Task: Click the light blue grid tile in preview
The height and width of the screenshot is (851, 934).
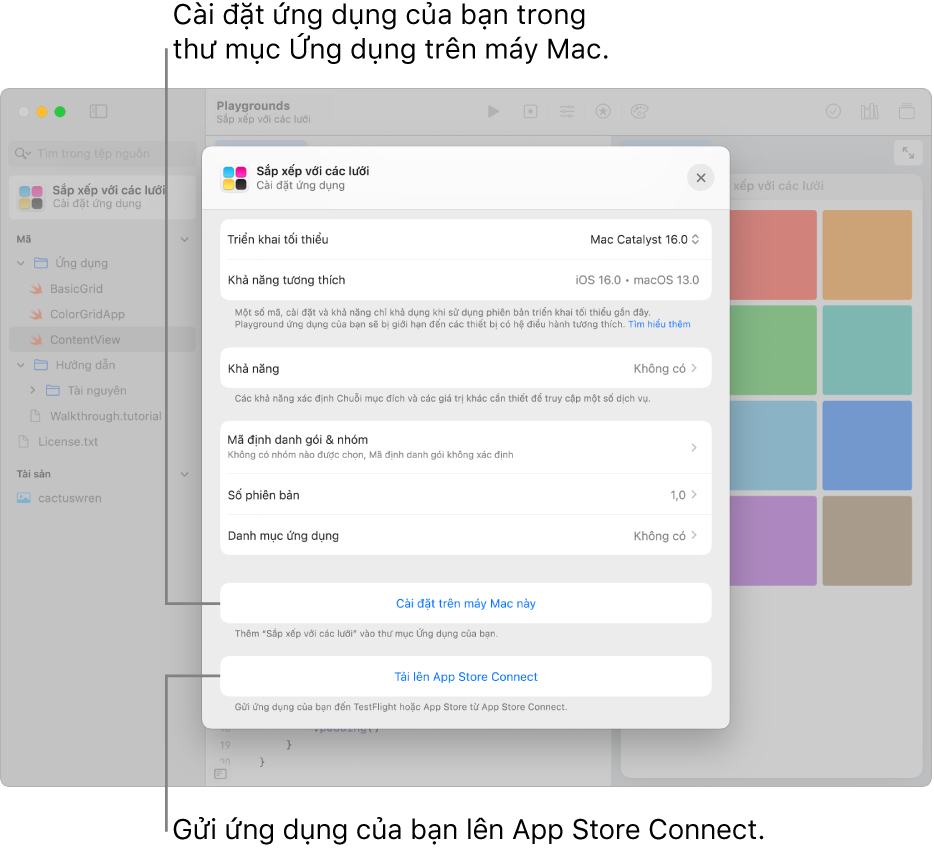Action: pos(773,445)
